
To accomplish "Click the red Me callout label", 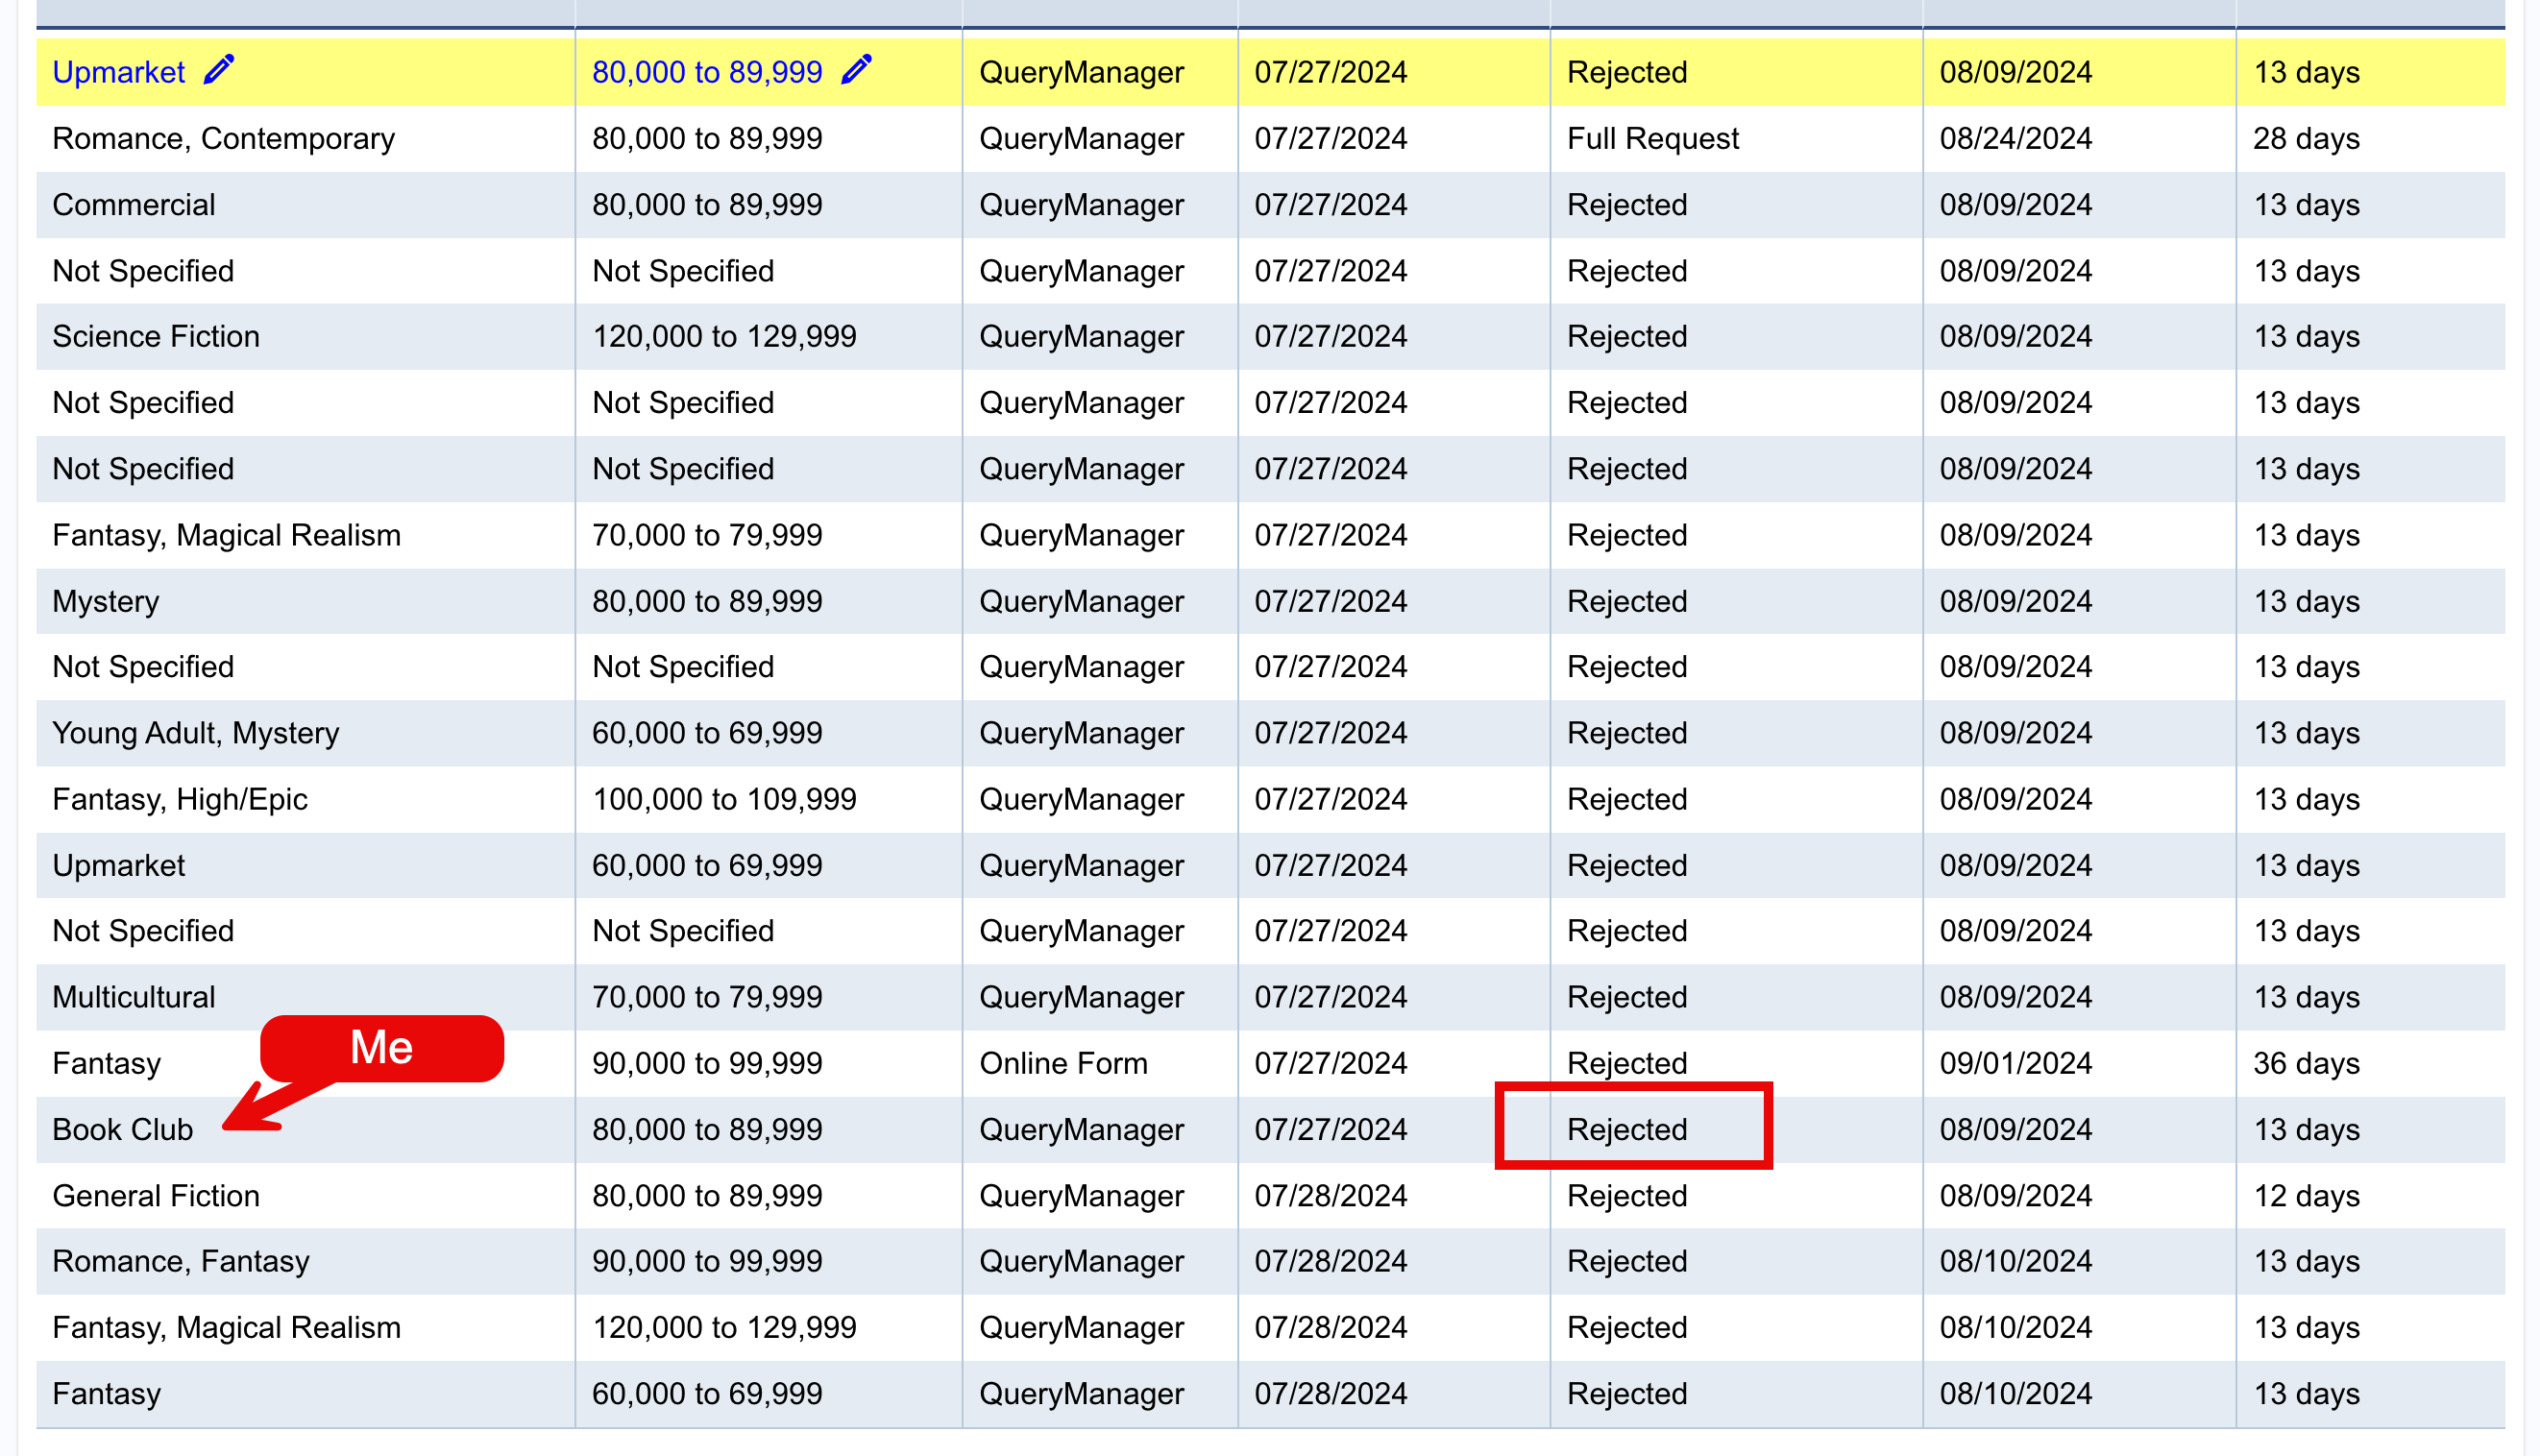I will (381, 1048).
